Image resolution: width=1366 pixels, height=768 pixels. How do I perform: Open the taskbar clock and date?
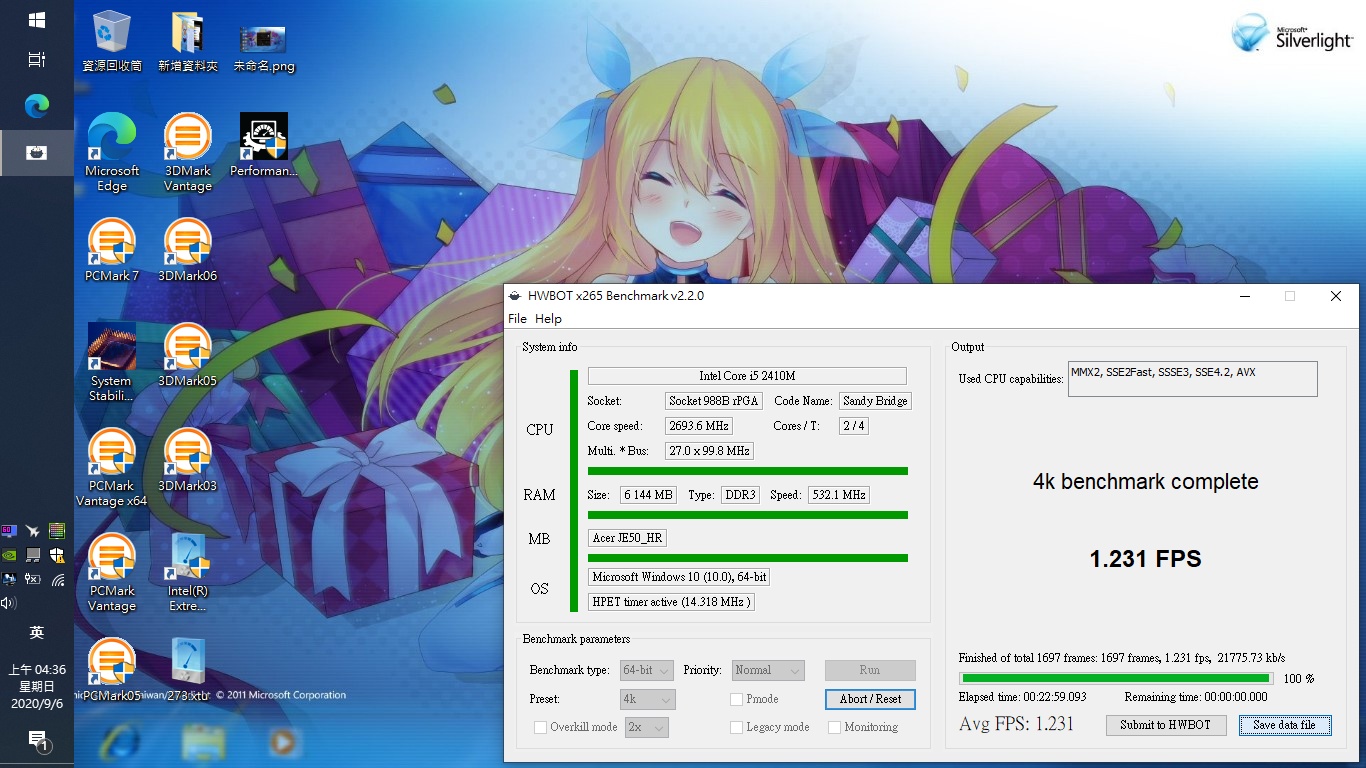[37, 687]
